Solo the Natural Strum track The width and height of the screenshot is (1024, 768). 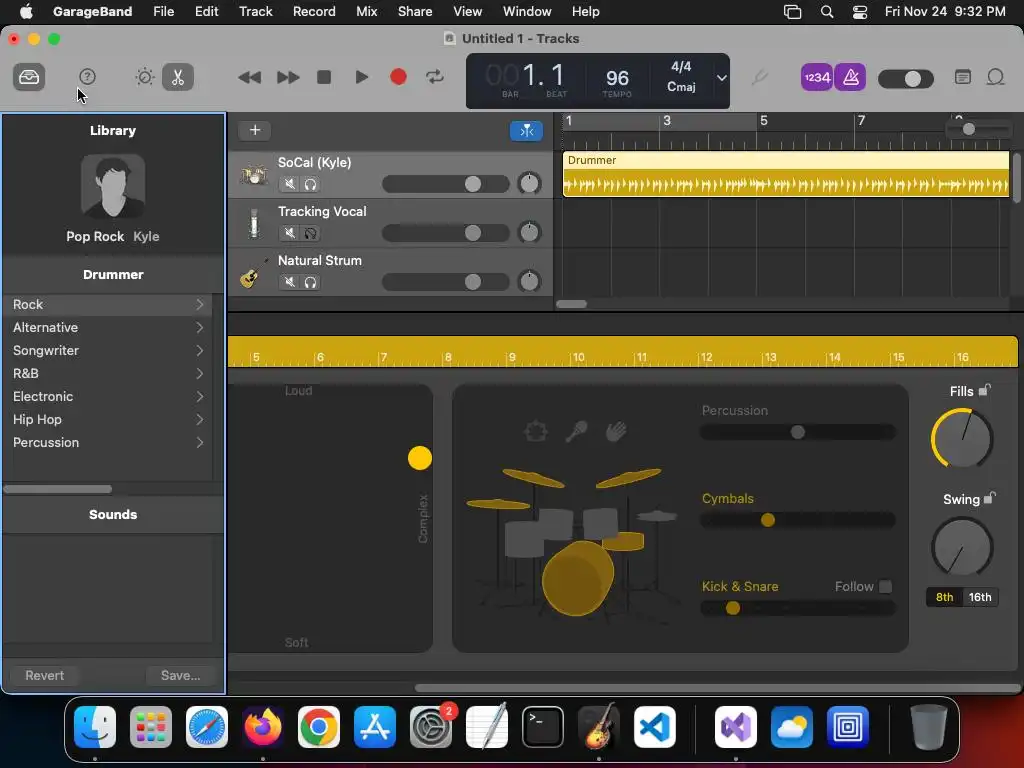click(x=310, y=282)
